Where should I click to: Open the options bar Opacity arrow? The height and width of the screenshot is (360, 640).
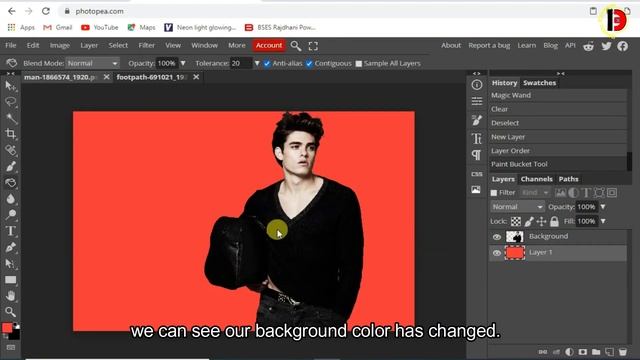(x=183, y=63)
